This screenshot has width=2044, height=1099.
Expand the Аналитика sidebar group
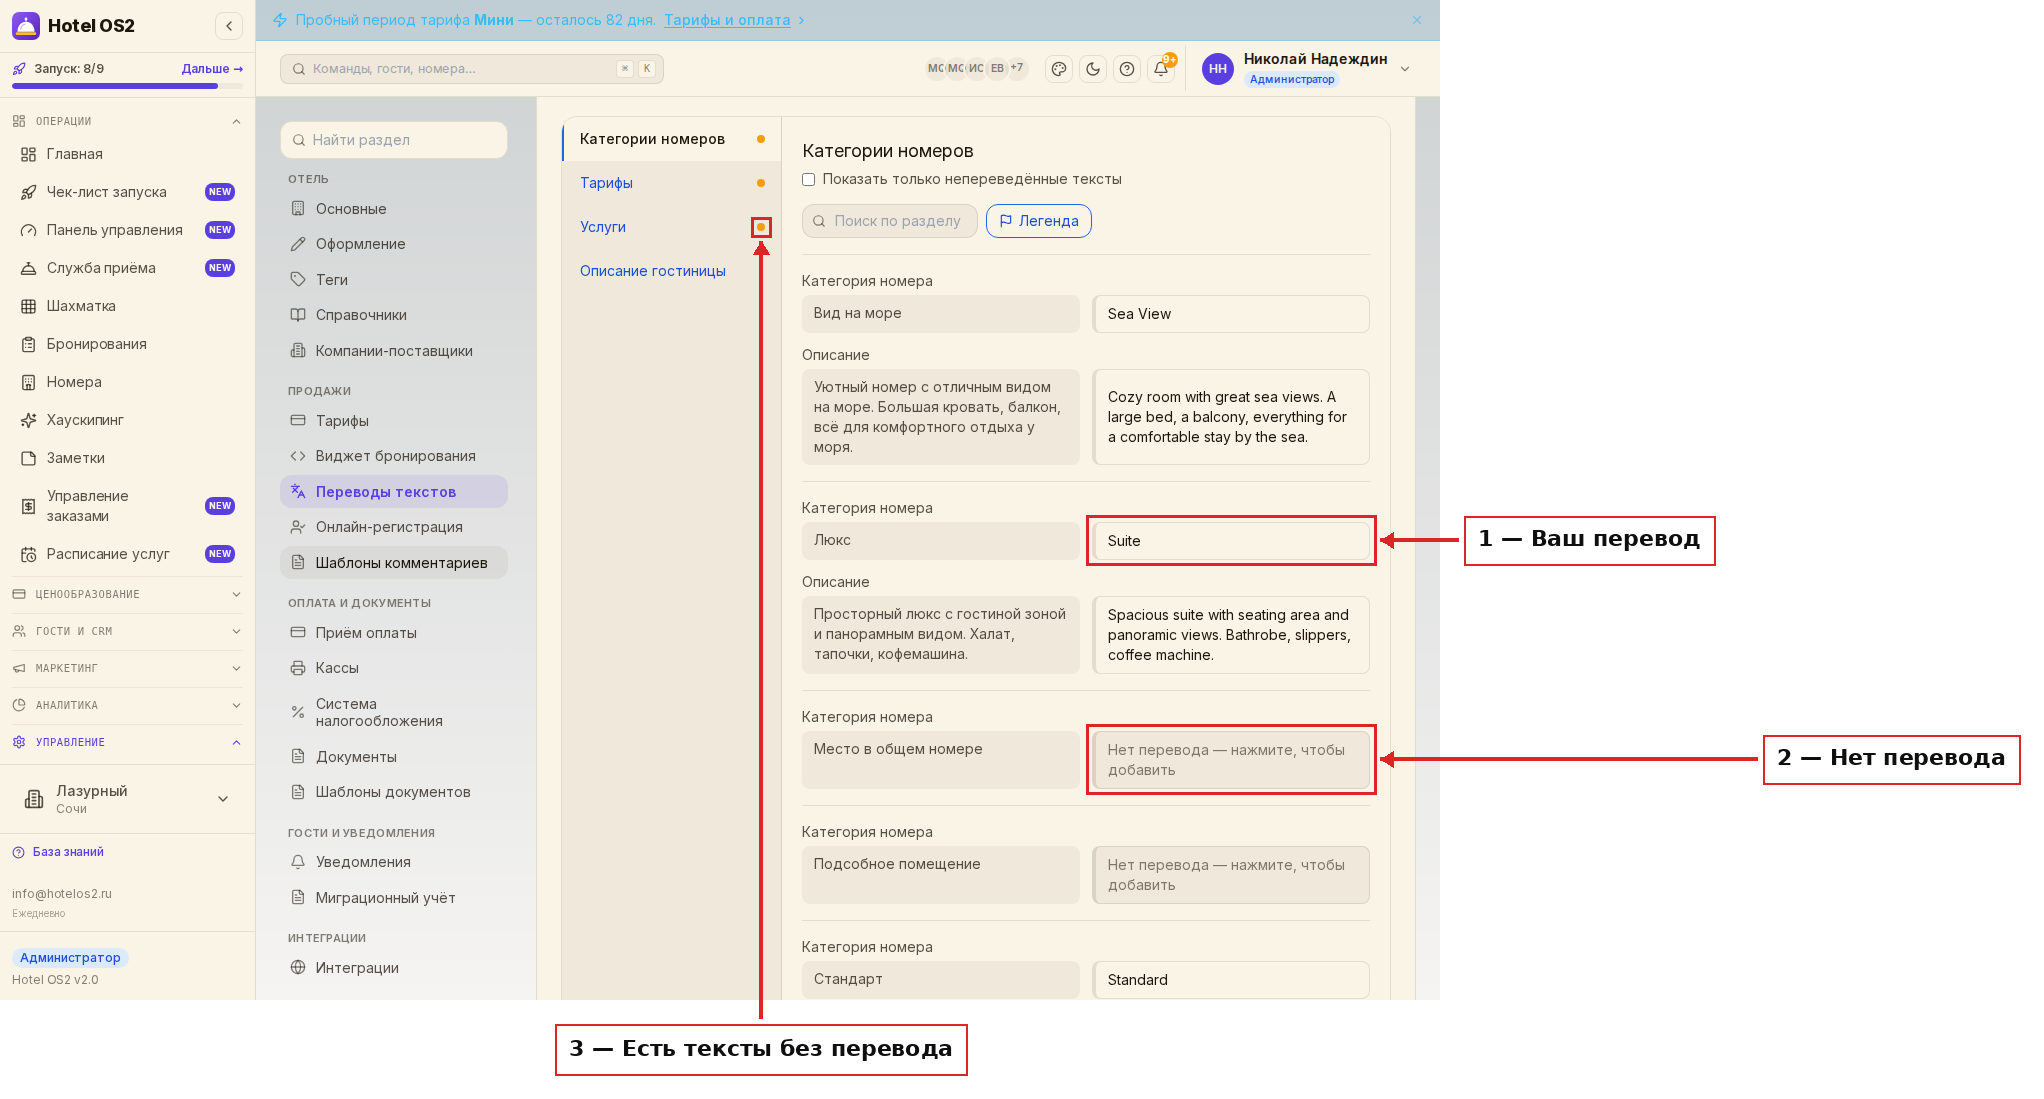pos(128,705)
